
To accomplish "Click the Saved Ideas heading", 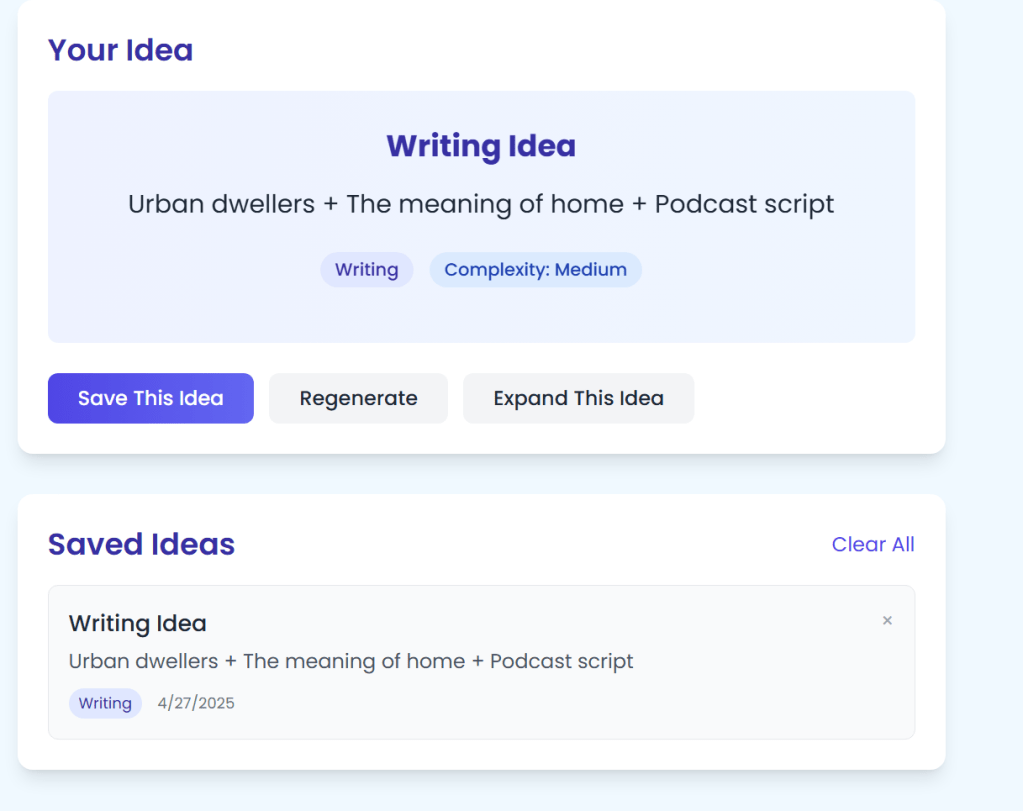I will pyautogui.click(x=141, y=544).
